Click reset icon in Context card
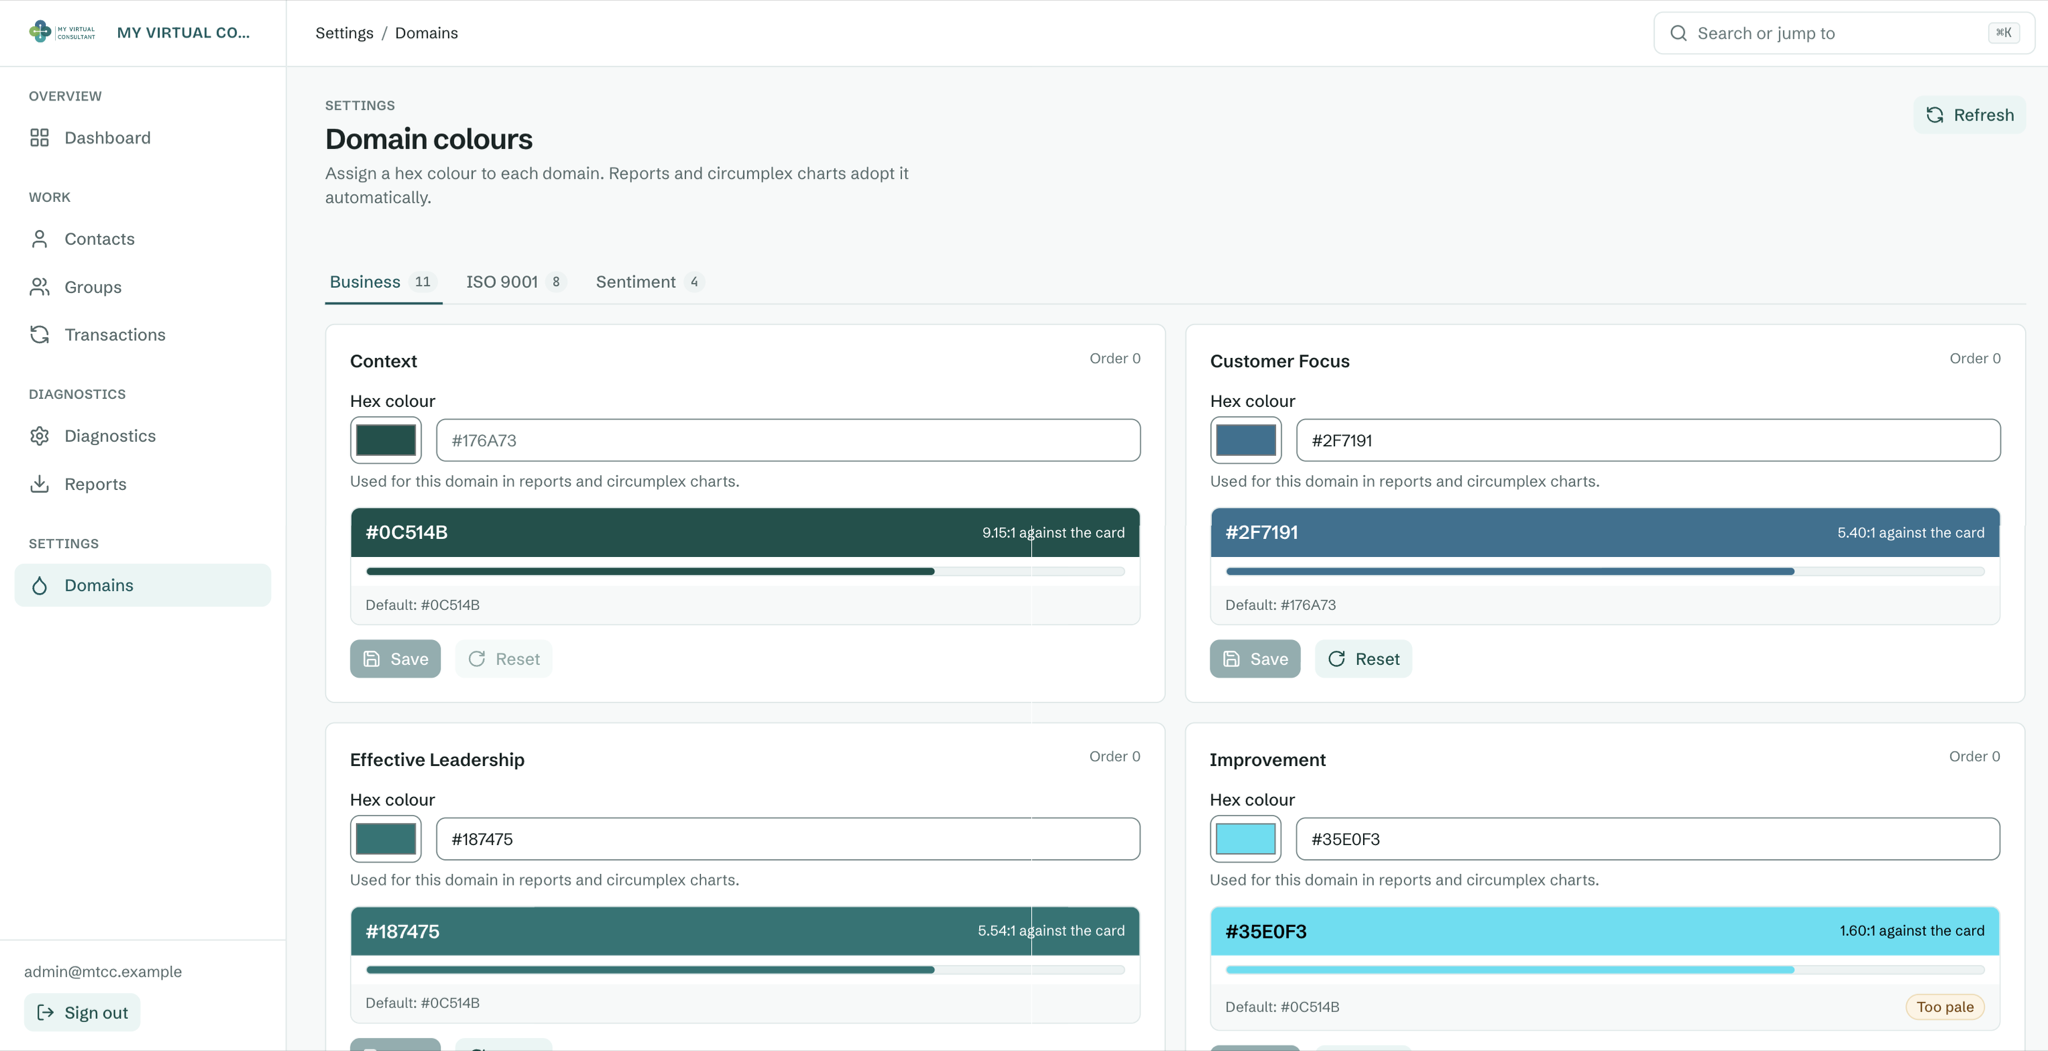 pos(477,659)
